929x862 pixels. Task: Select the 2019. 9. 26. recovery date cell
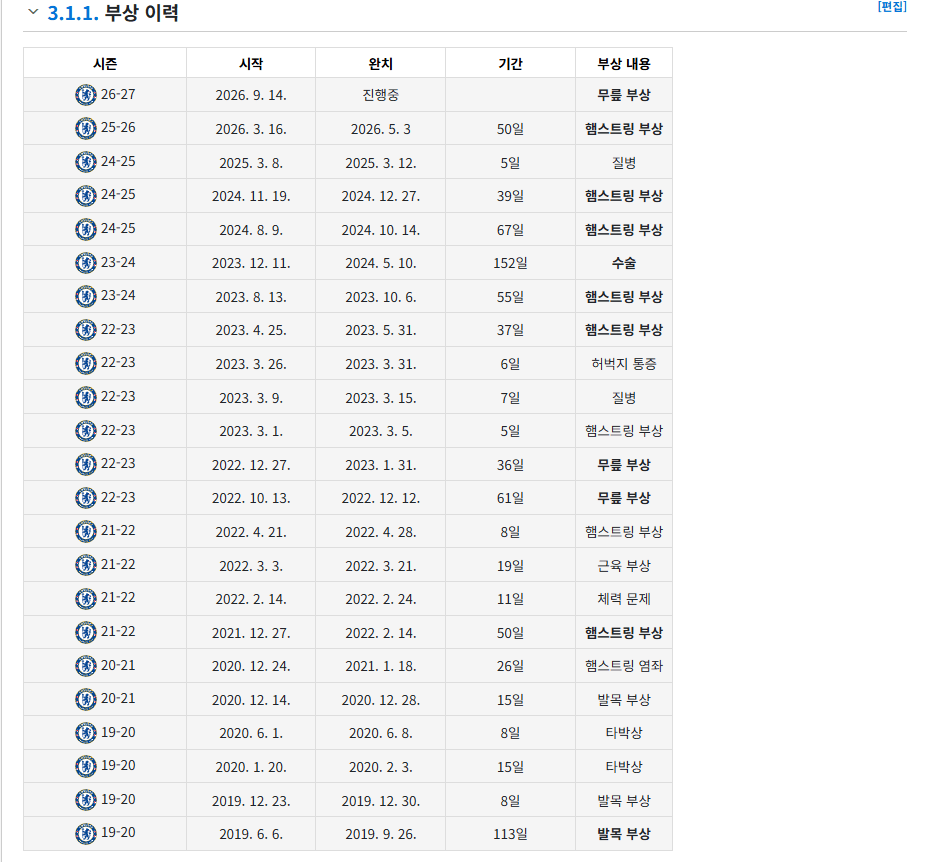tap(380, 834)
